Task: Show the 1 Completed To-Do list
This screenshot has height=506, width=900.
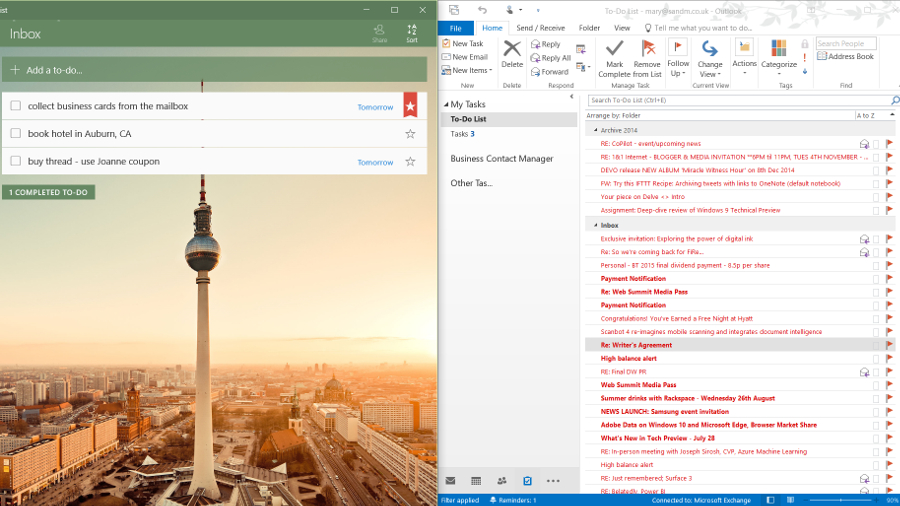Action: tap(48, 192)
